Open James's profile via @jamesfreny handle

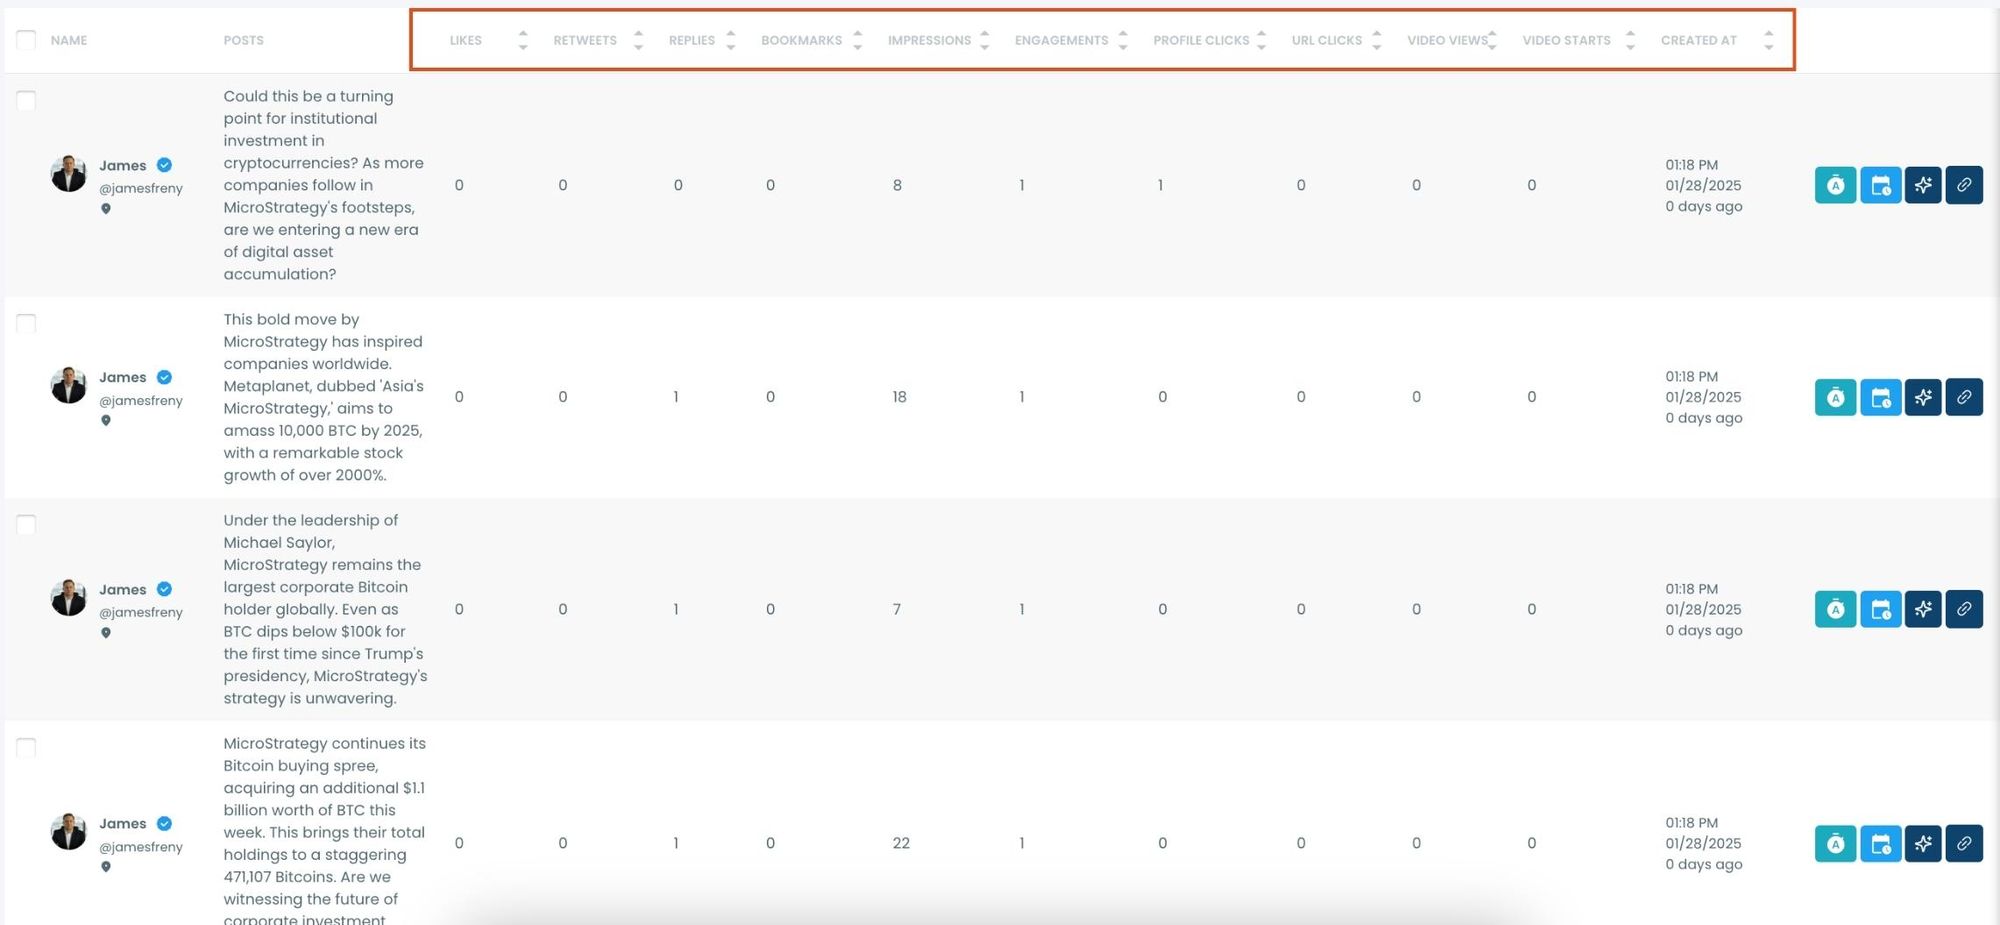click(x=141, y=187)
